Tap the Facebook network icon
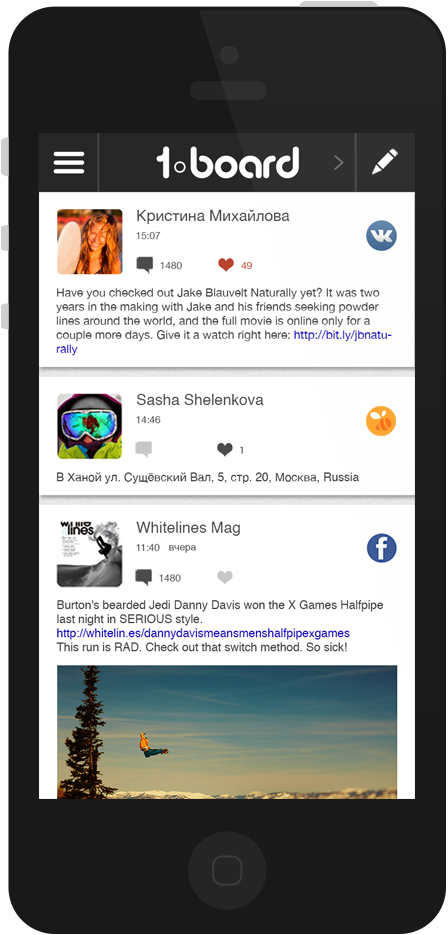448x935 pixels. (381, 548)
